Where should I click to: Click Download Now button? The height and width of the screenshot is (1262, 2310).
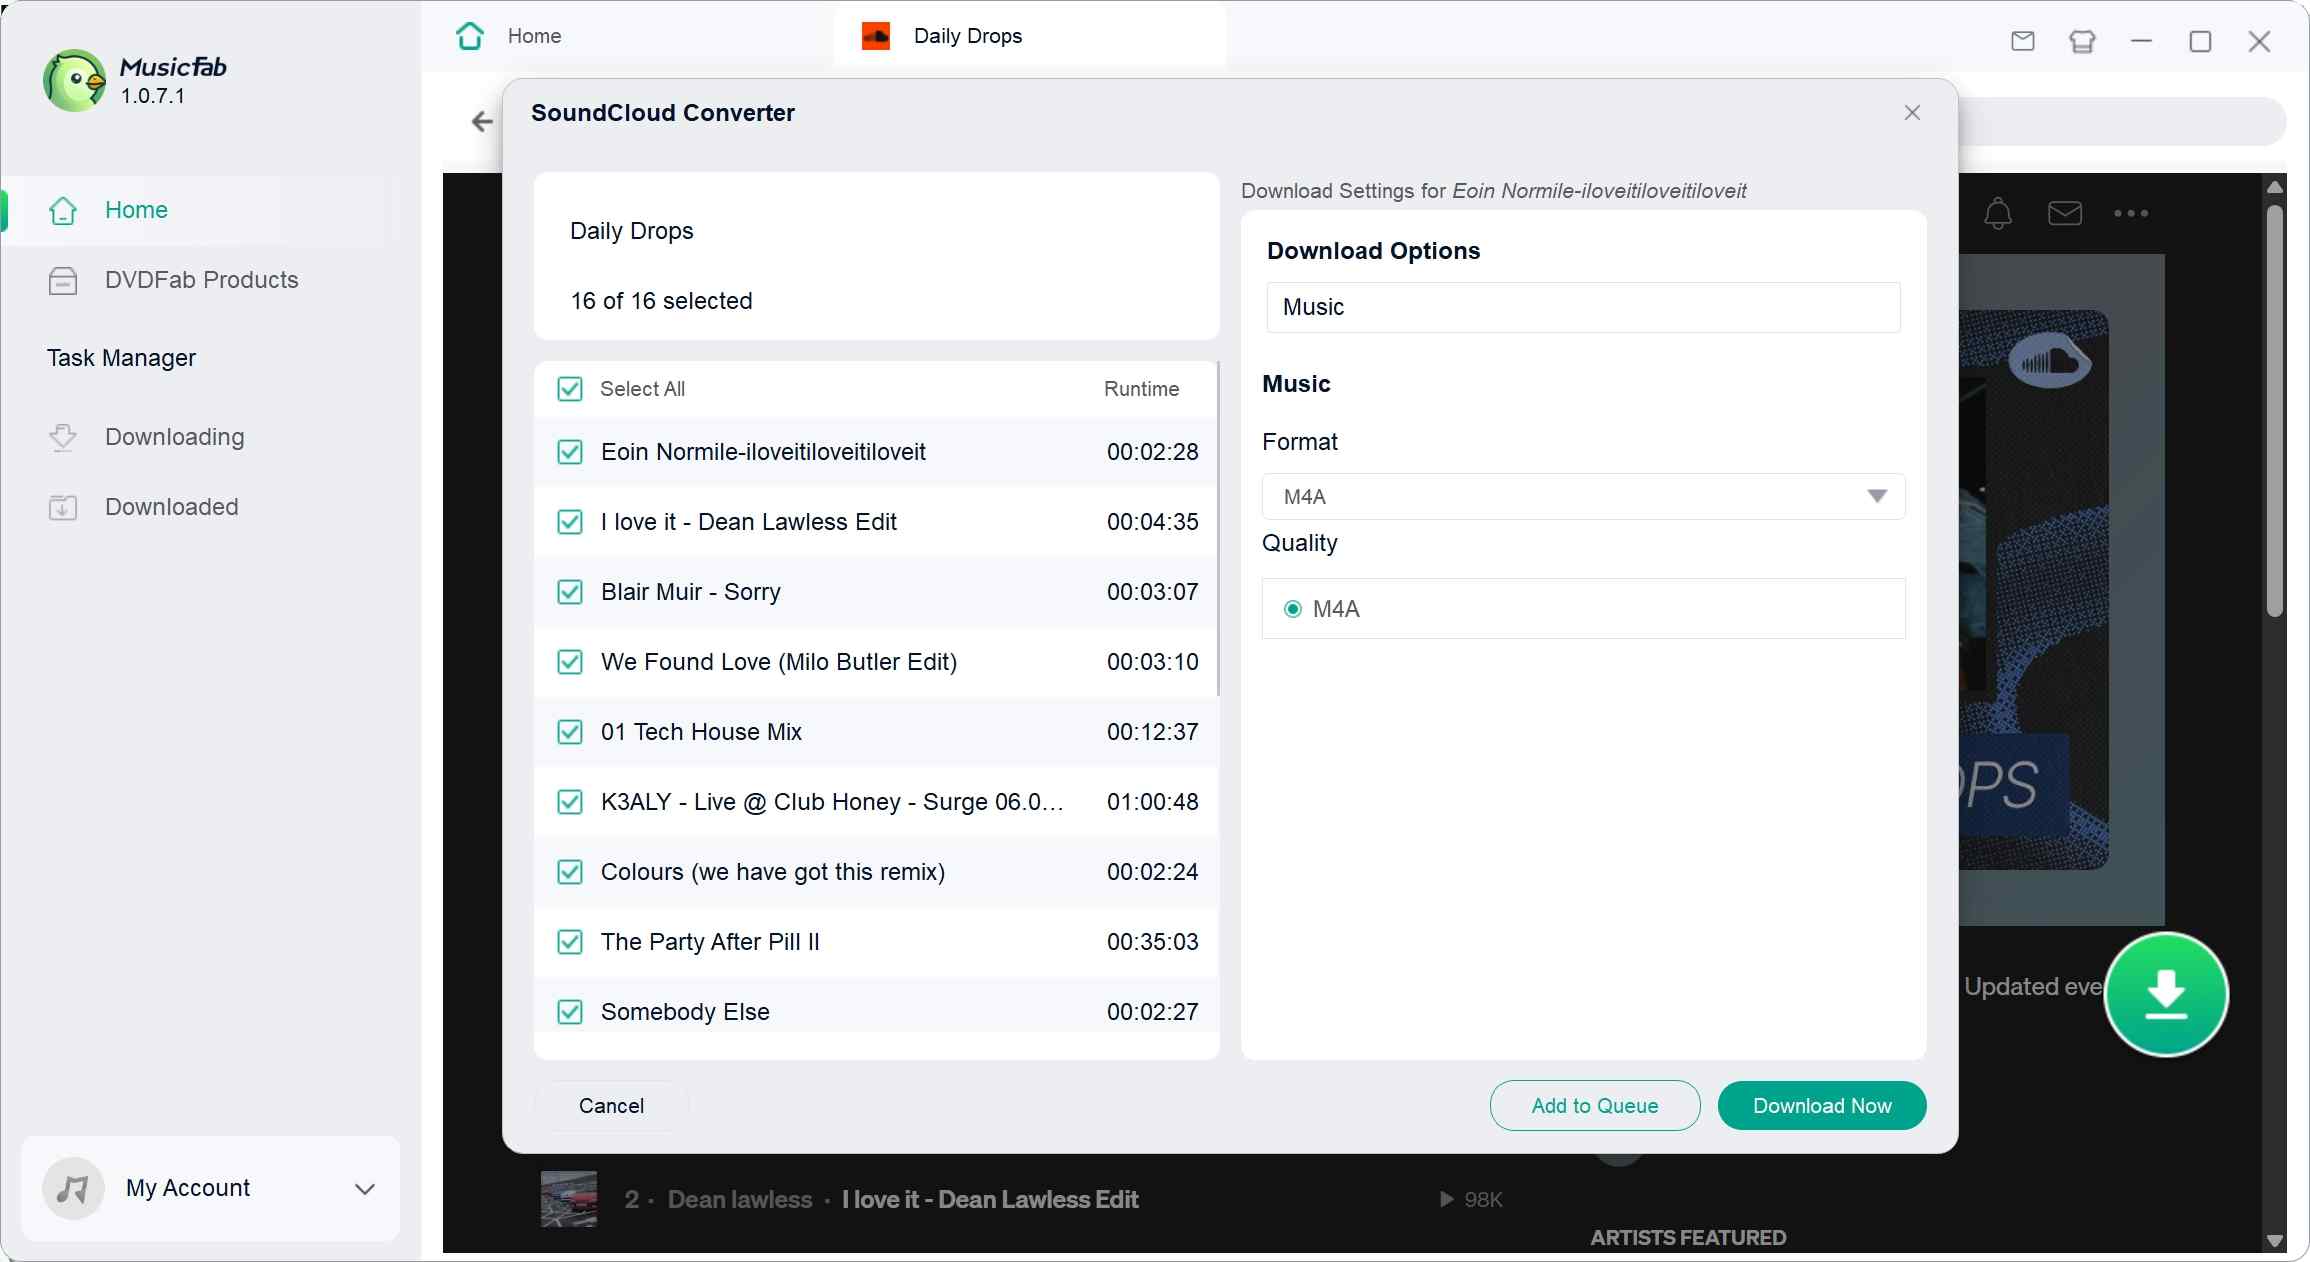pos(1822,1106)
